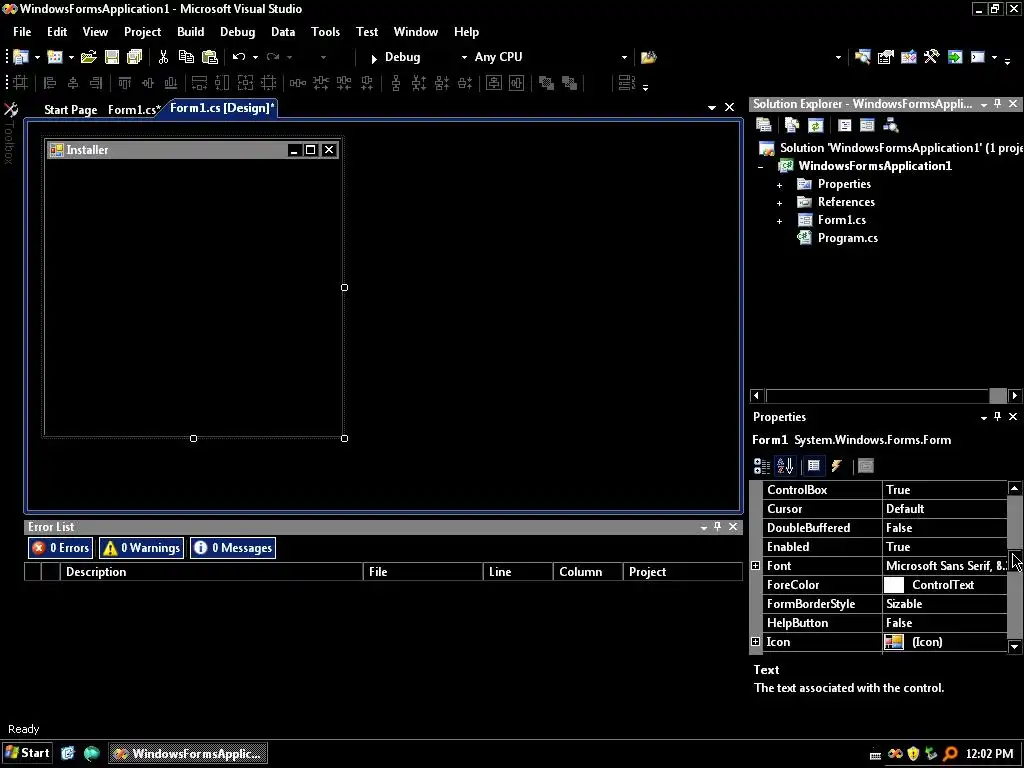
Task: Open the auto-hidden Toolbox side tab
Action: click(10, 133)
